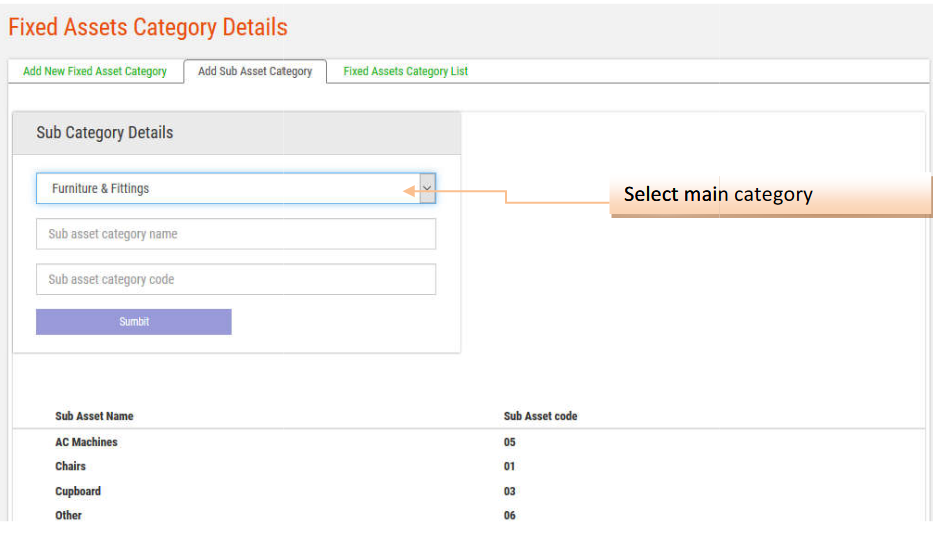
Task: Select the Other sub asset entry
Action: click(69, 515)
